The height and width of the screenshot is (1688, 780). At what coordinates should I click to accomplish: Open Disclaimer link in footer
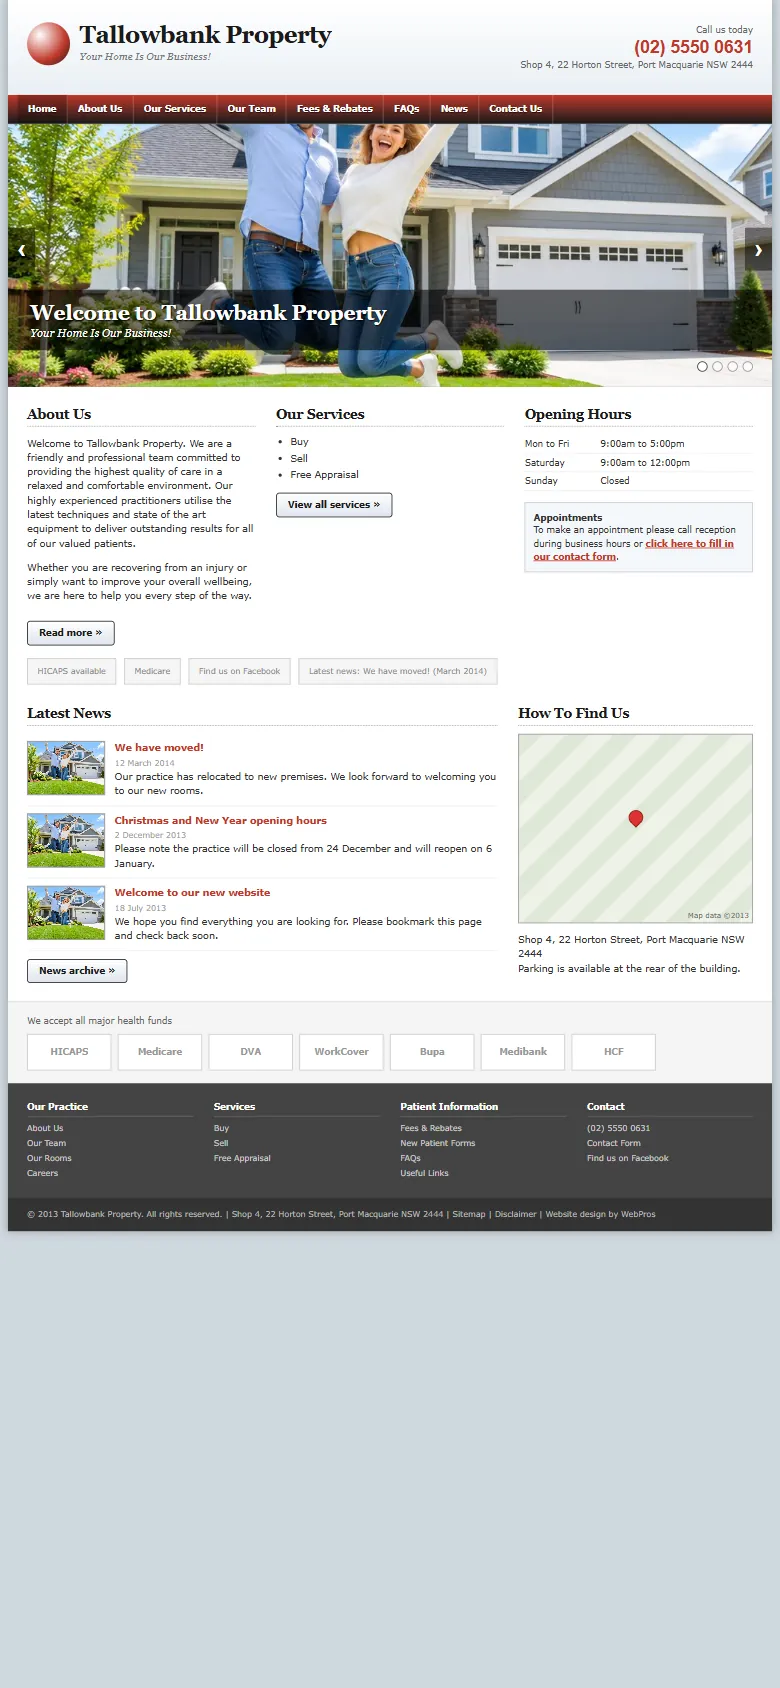516,1214
